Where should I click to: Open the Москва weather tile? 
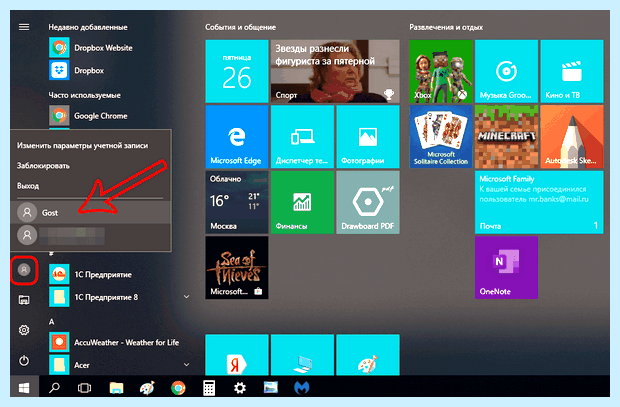pos(236,202)
